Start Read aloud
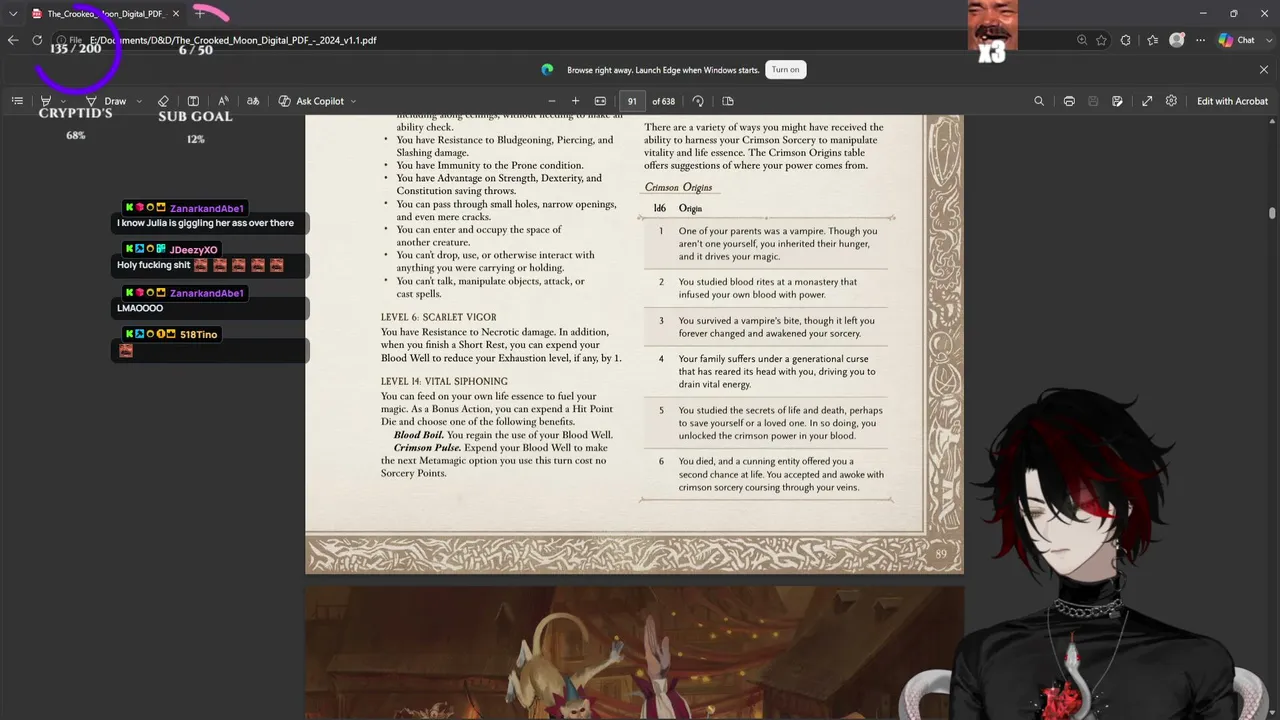The height and width of the screenshot is (720, 1280). click(223, 101)
